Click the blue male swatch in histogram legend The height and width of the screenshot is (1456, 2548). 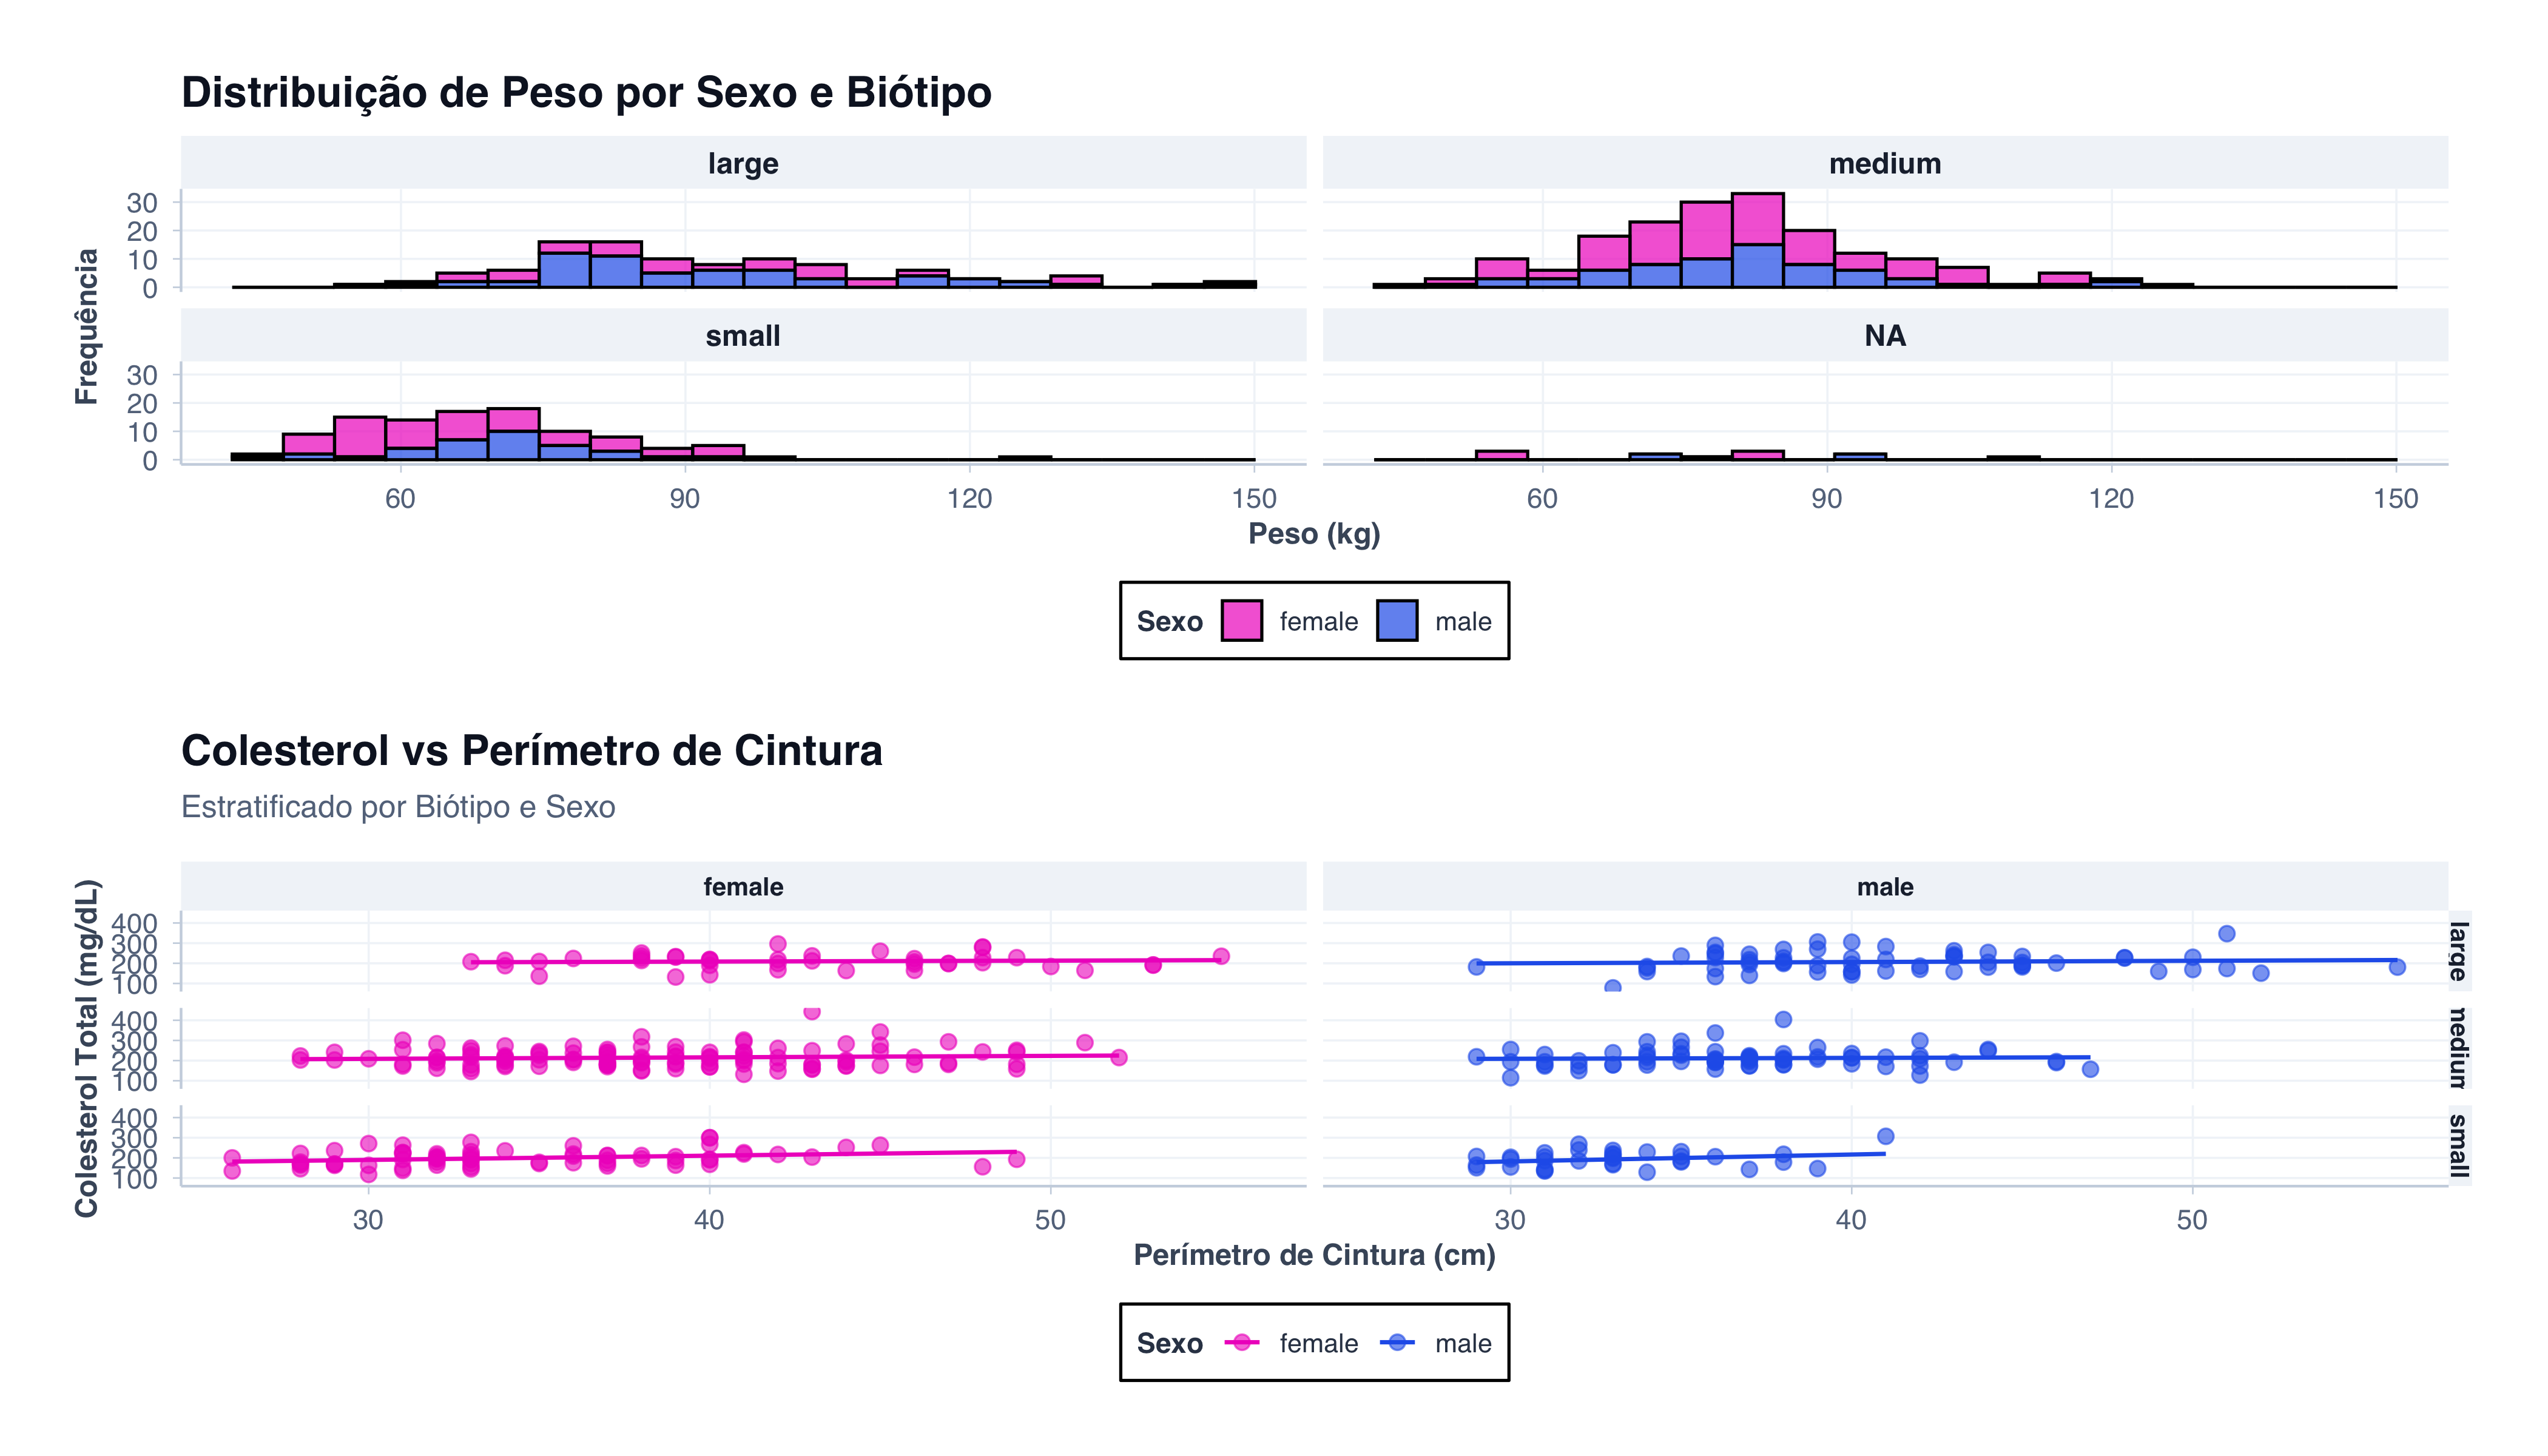1397,621
